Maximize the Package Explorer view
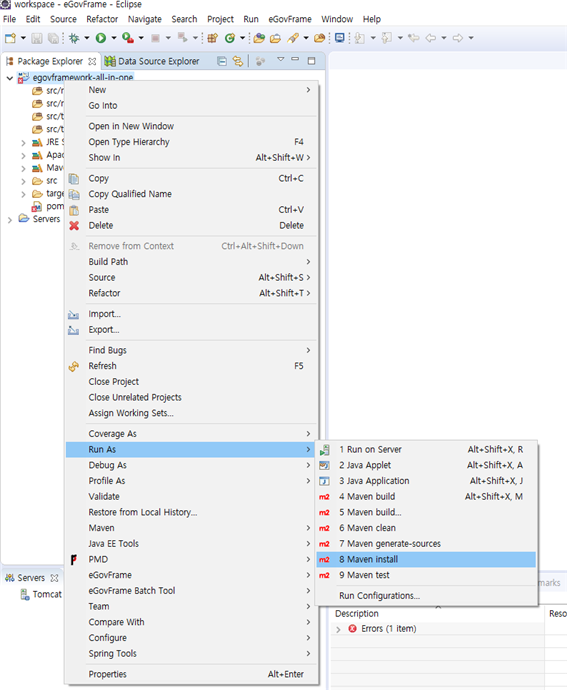The image size is (567, 690). point(311,61)
